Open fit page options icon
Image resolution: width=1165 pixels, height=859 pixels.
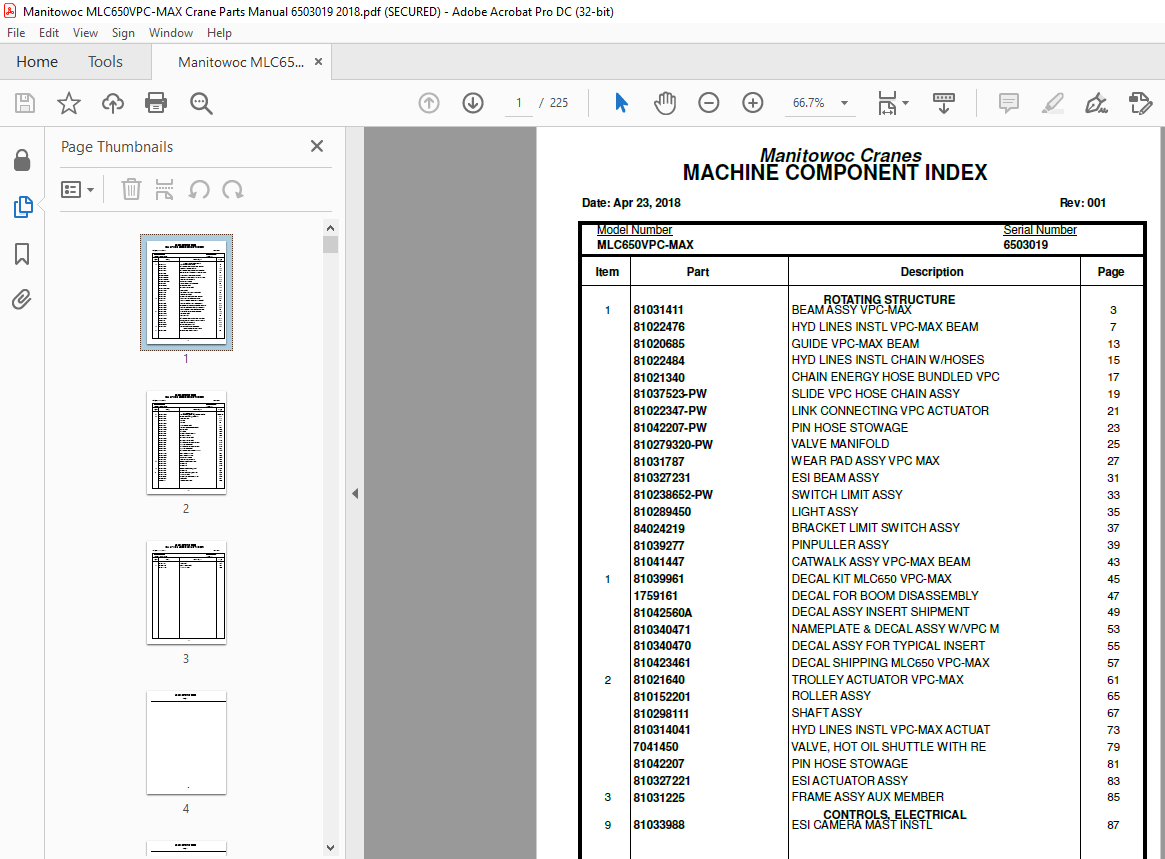892,103
